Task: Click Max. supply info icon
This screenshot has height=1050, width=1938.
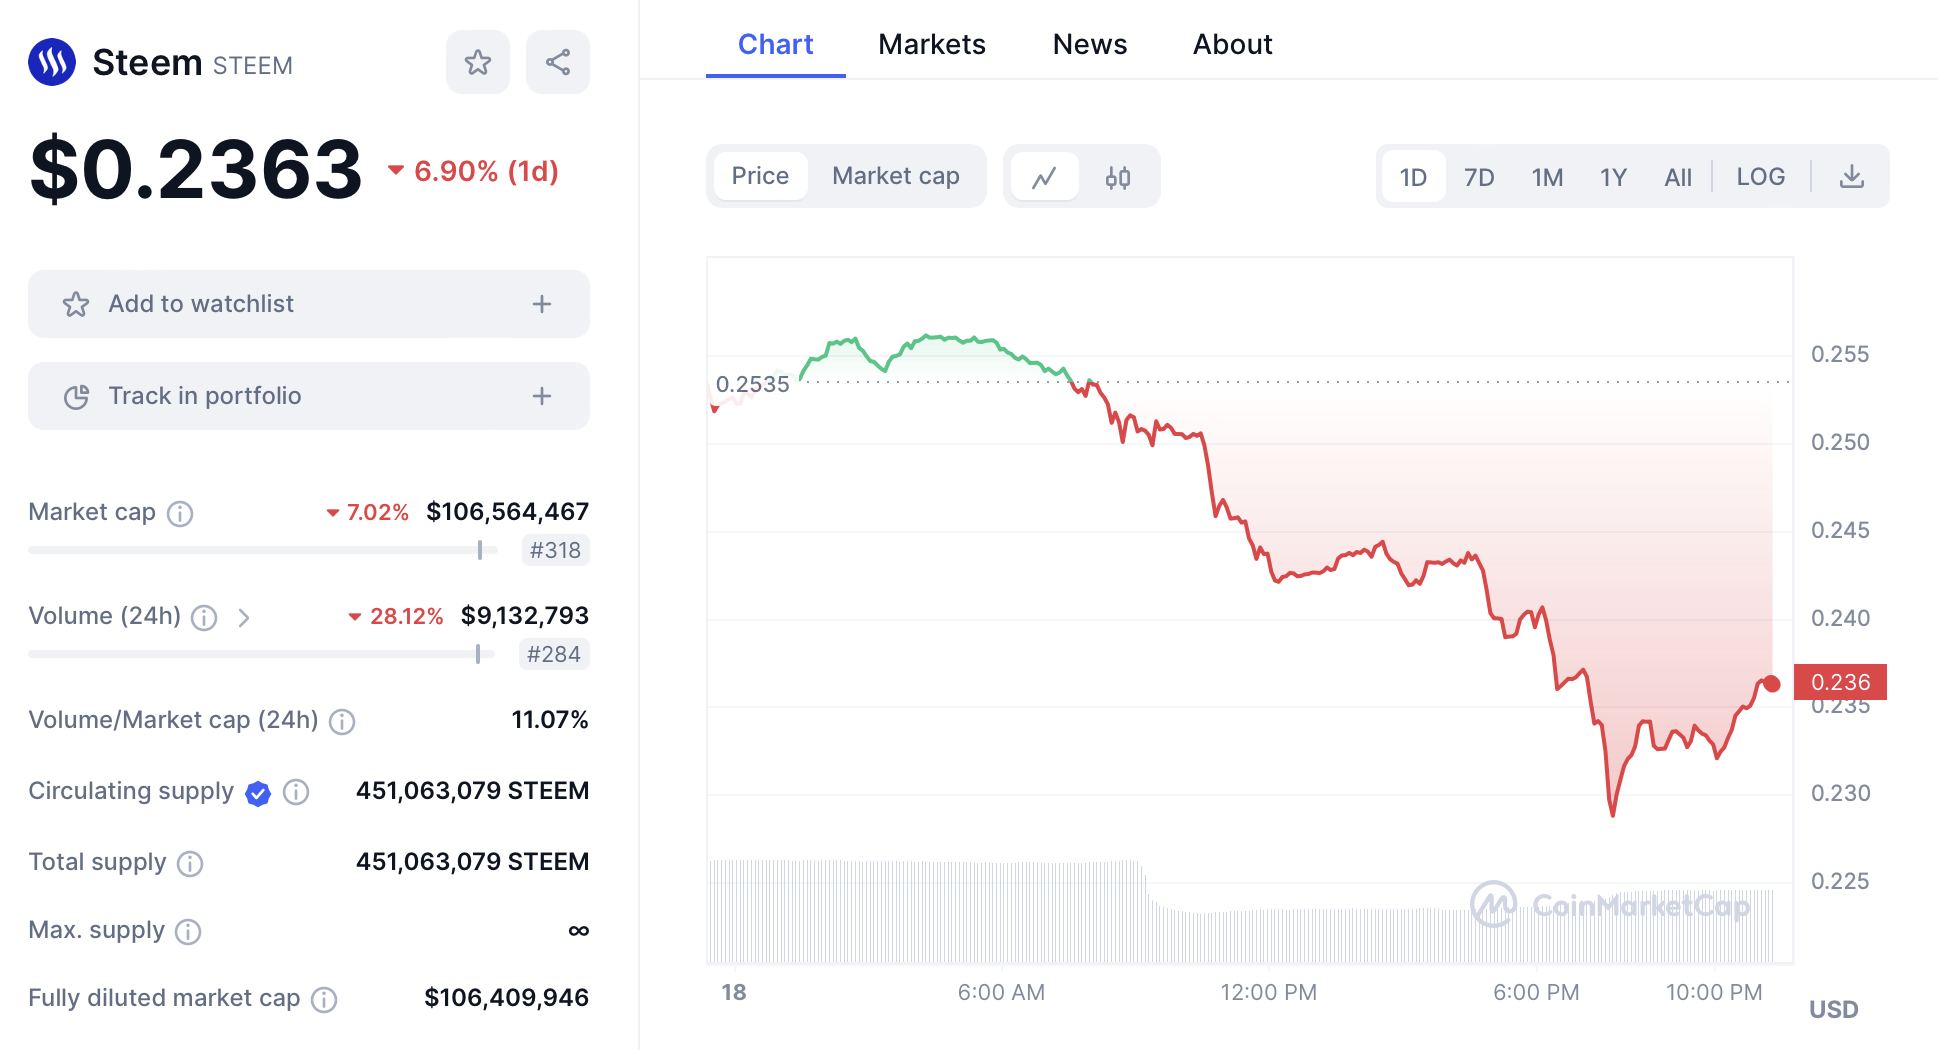Action: (x=188, y=932)
